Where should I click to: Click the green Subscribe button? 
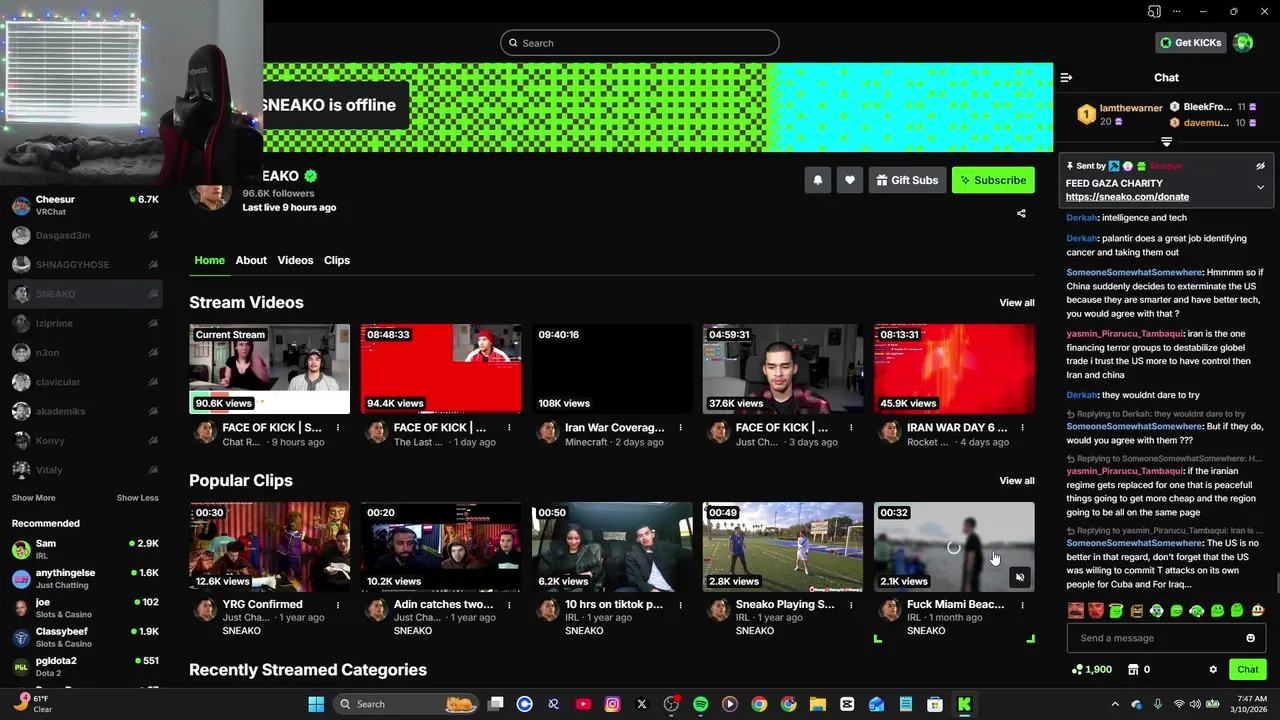(x=993, y=180)
